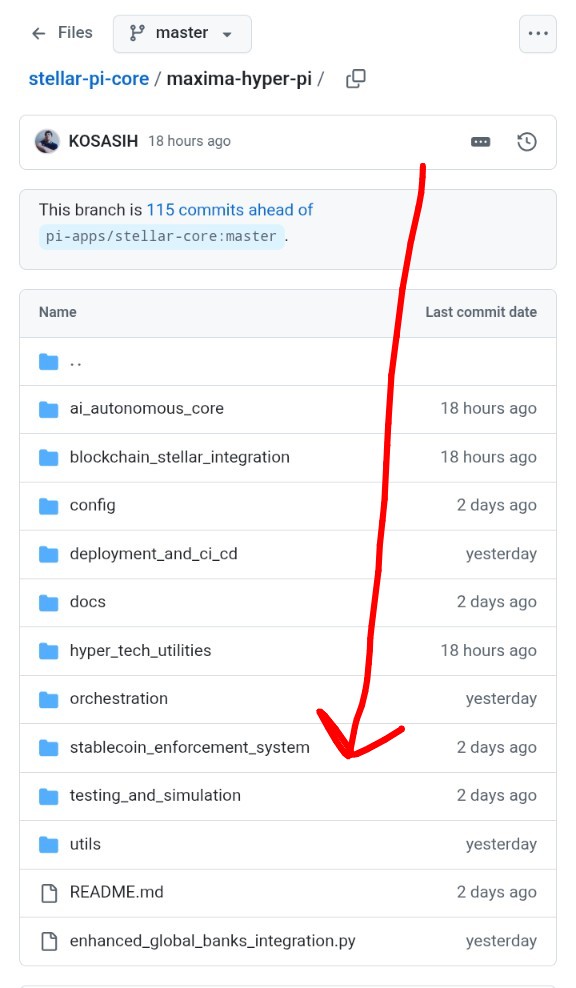576x988 pixels.
Task: Open the config folder
Action: pos(93,505)
